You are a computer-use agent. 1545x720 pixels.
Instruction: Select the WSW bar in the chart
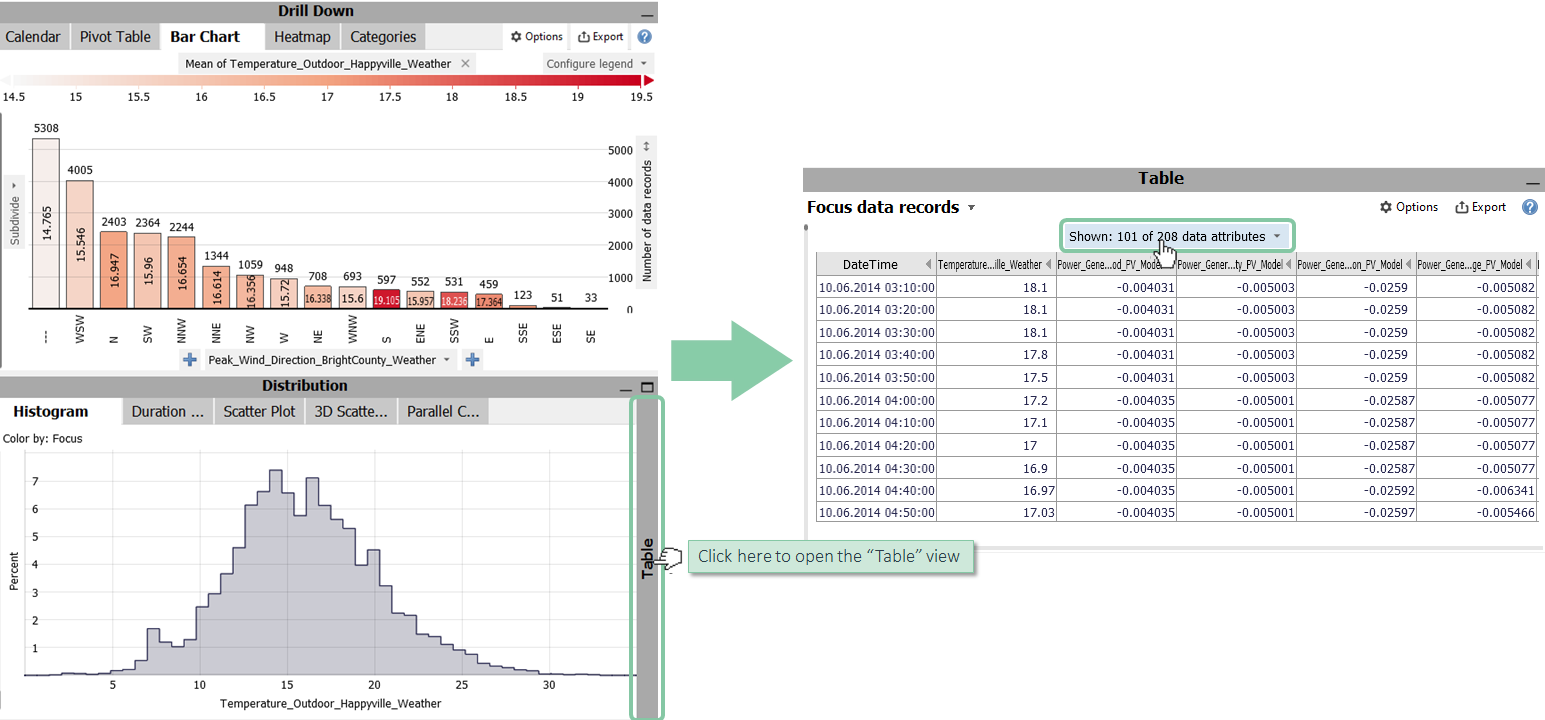click(x=80, y=245)
